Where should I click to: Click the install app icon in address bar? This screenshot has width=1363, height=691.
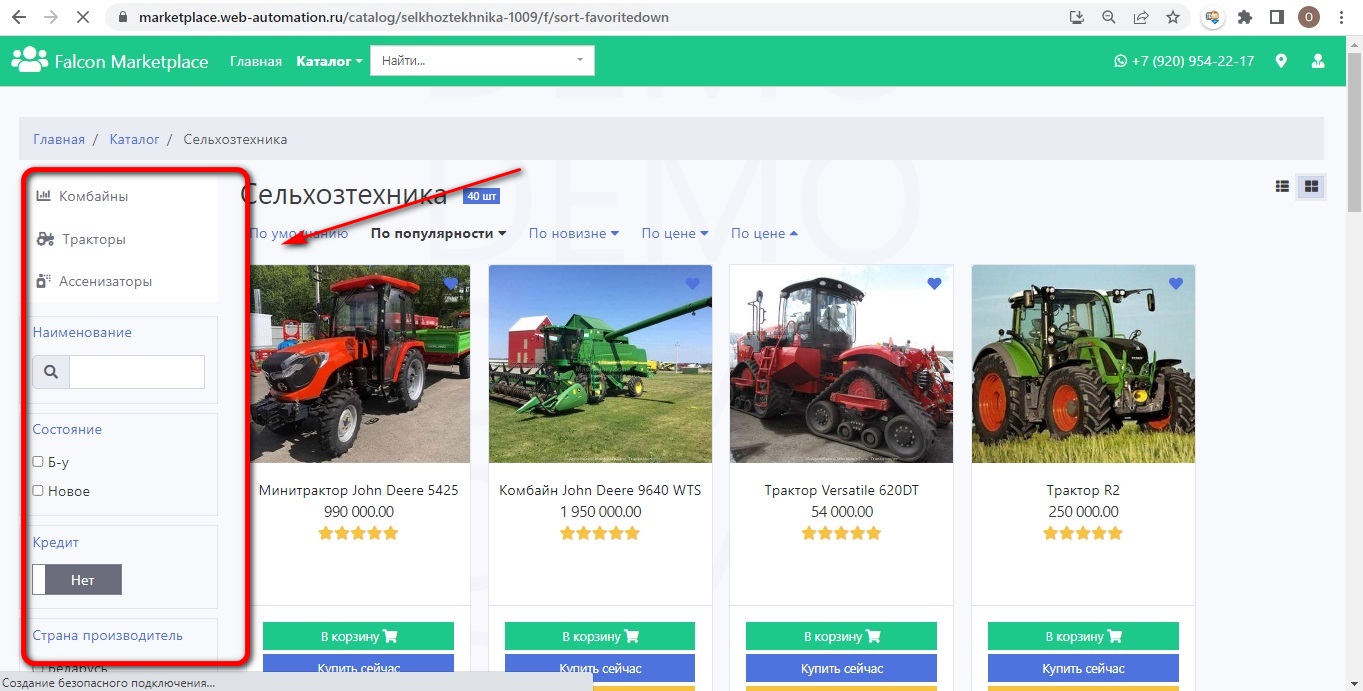tap(1077, 17)
